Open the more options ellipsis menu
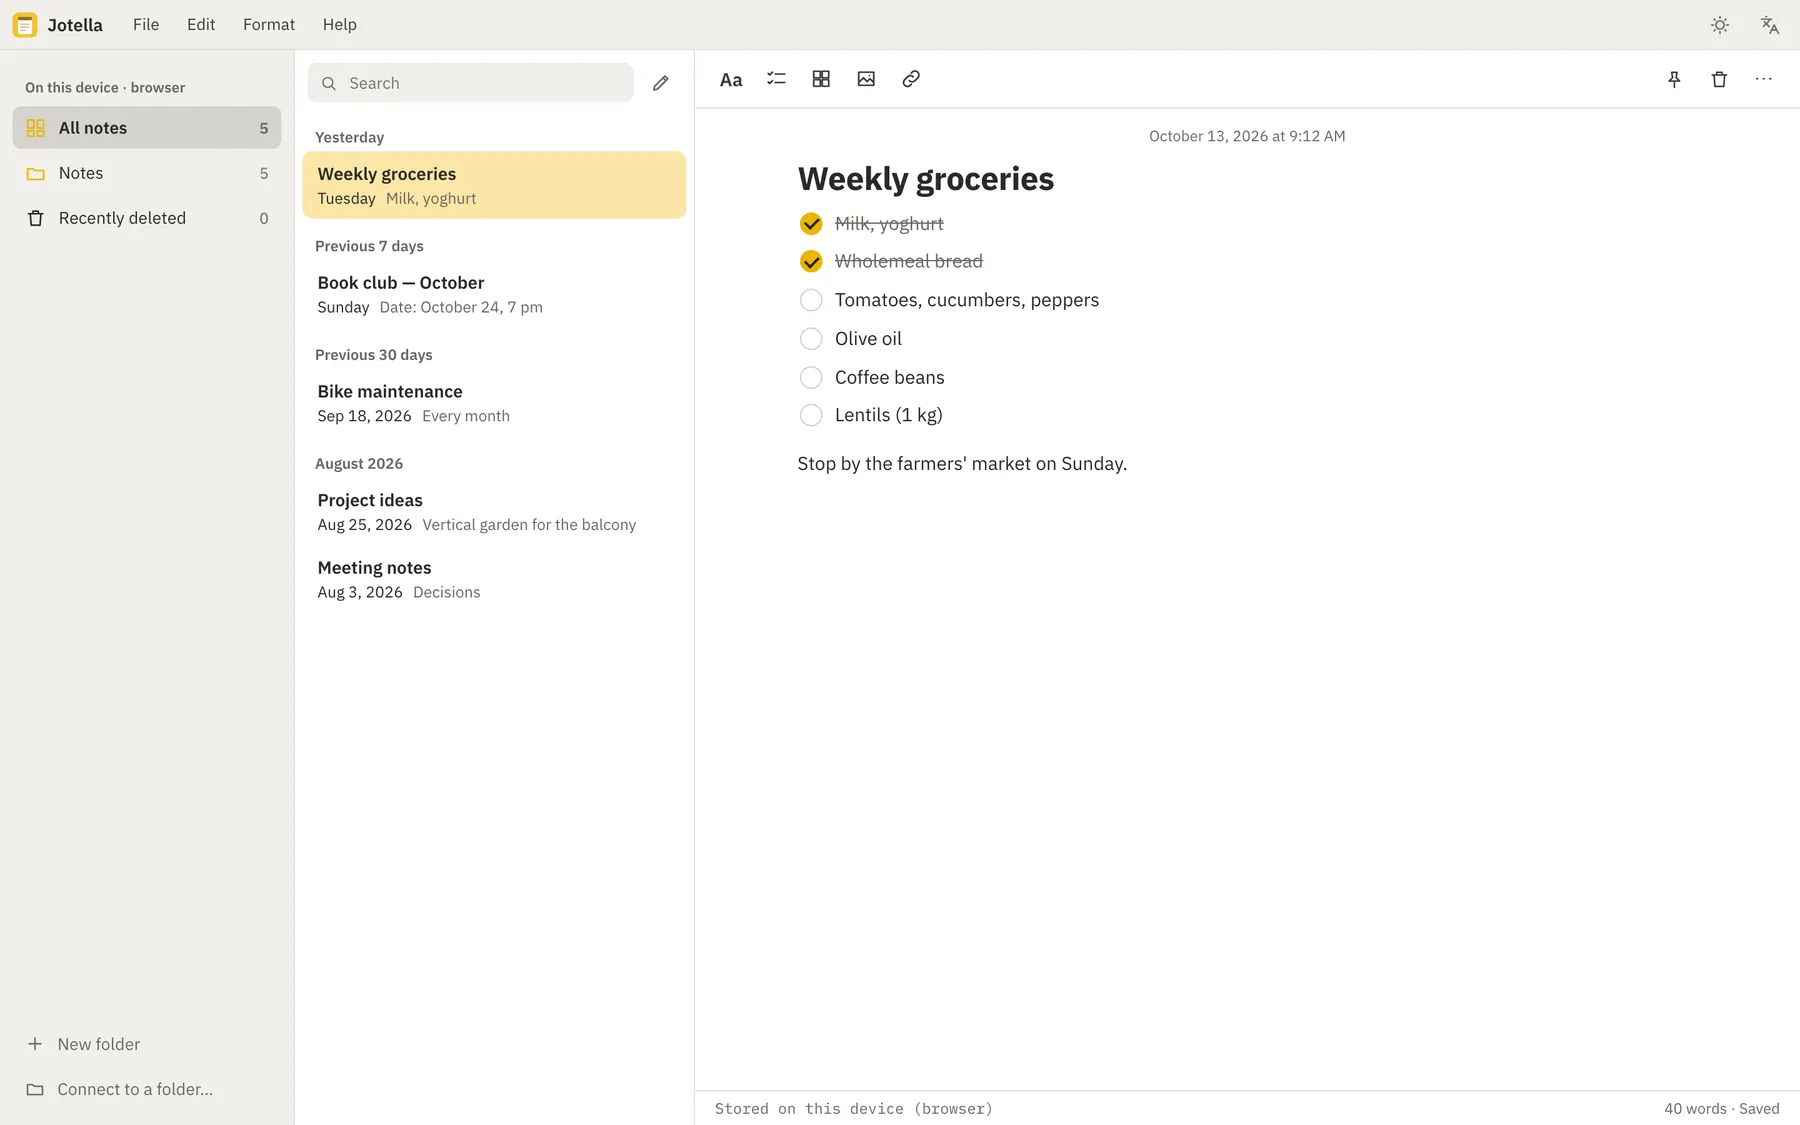Image resolution: width=1800 pixels, height=1125 pixels. point(1764,79)
